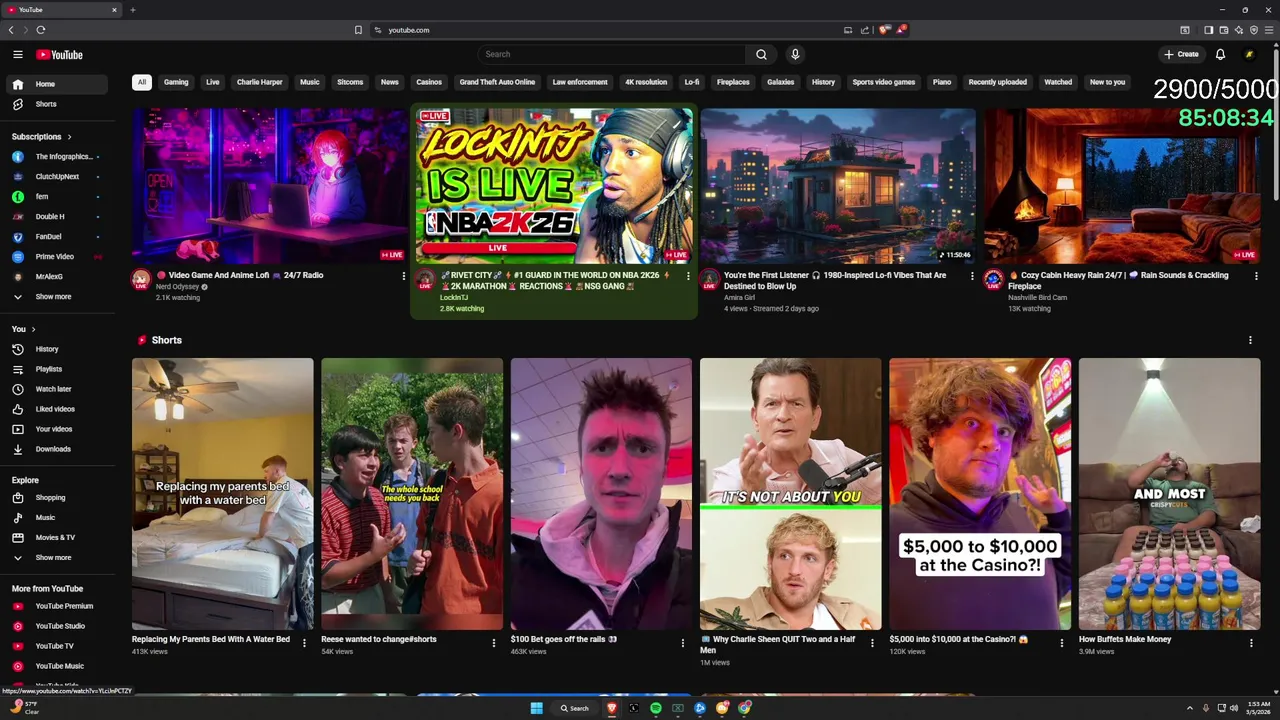Open options for $100 Bet goes off the rails

coord(683,643)
